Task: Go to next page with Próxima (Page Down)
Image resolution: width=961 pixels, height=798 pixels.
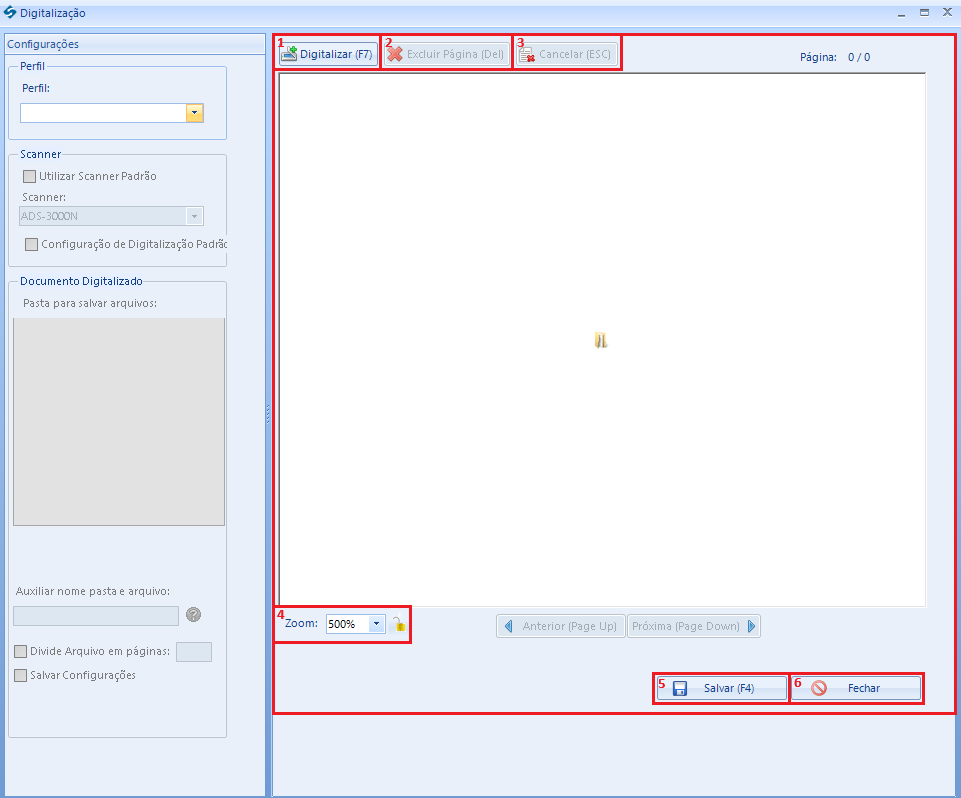Action: (694, 626)
